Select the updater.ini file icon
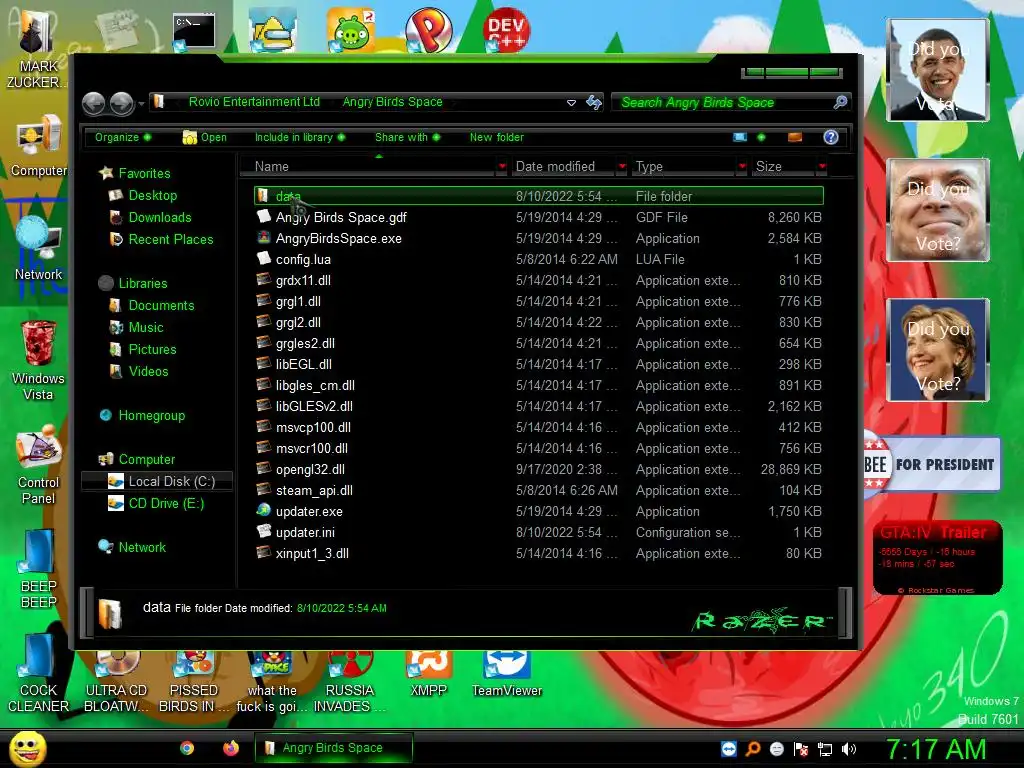 263,532
